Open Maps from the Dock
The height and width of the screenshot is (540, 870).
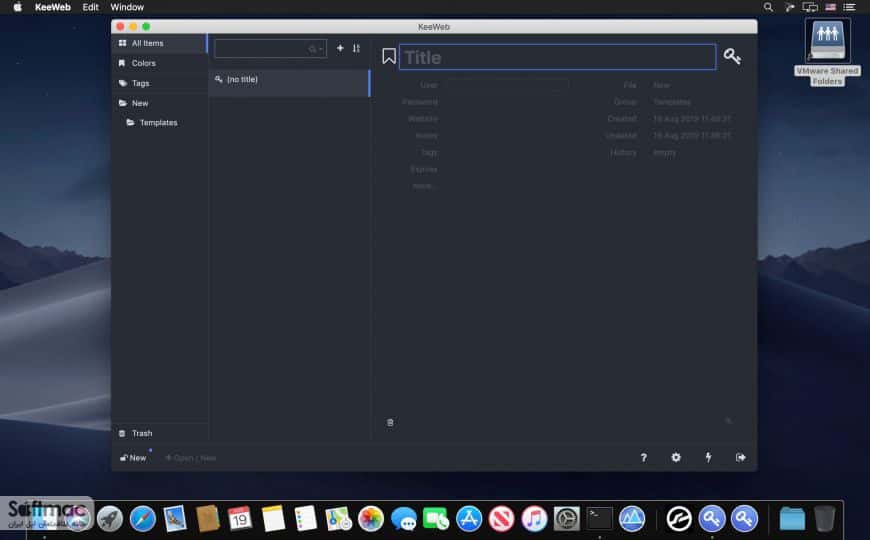tap(338, 519)
